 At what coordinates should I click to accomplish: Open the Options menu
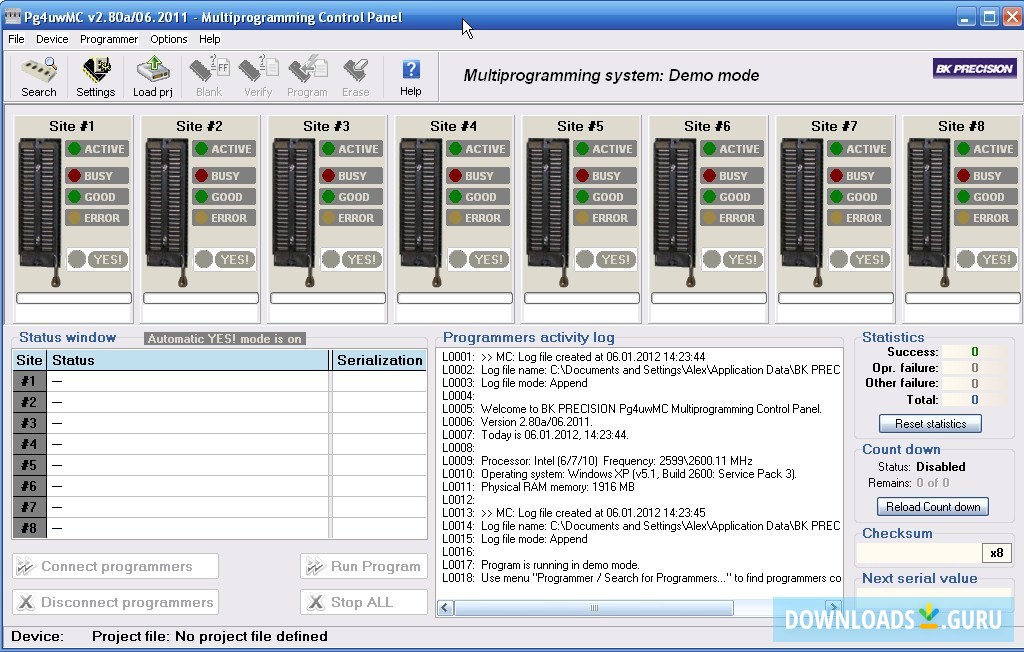pyautogui.click(x=168, y=39)
